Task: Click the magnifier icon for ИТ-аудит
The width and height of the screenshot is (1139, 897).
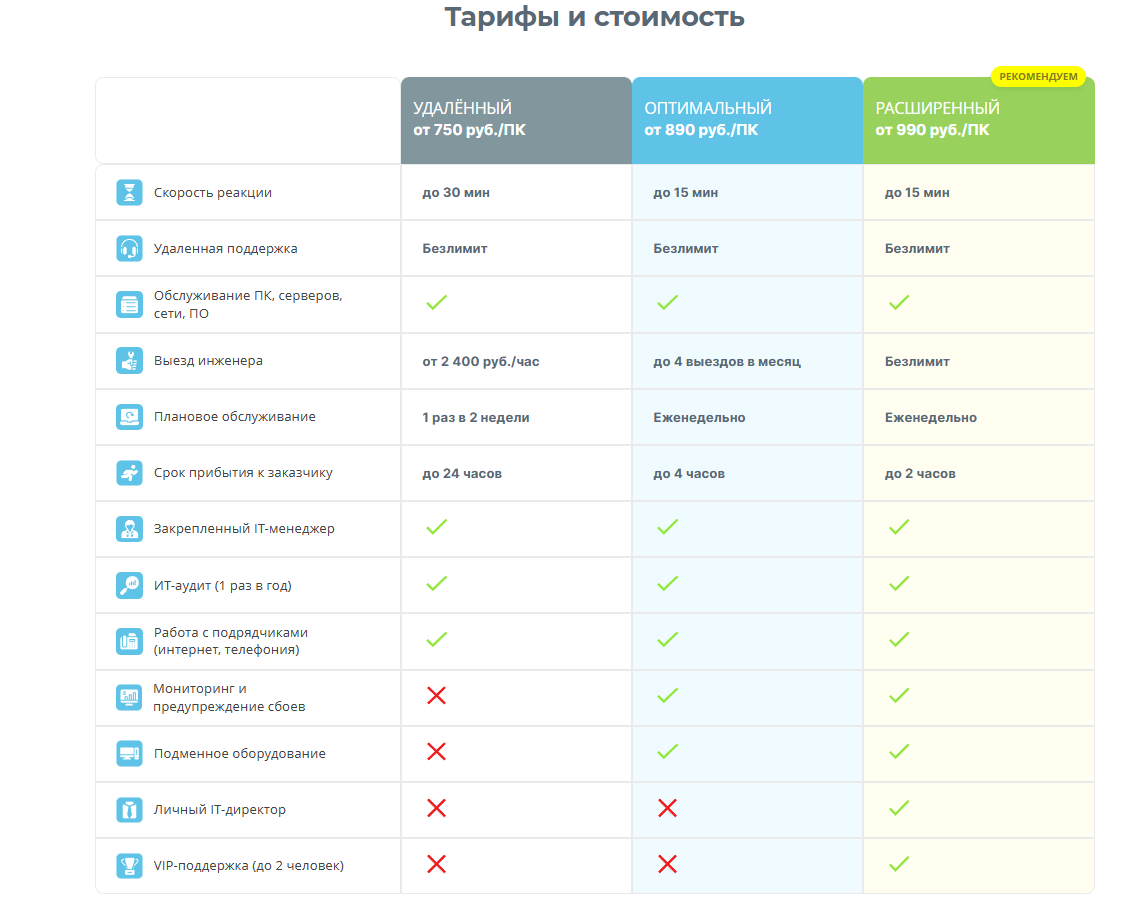Action: pos(130,585)
